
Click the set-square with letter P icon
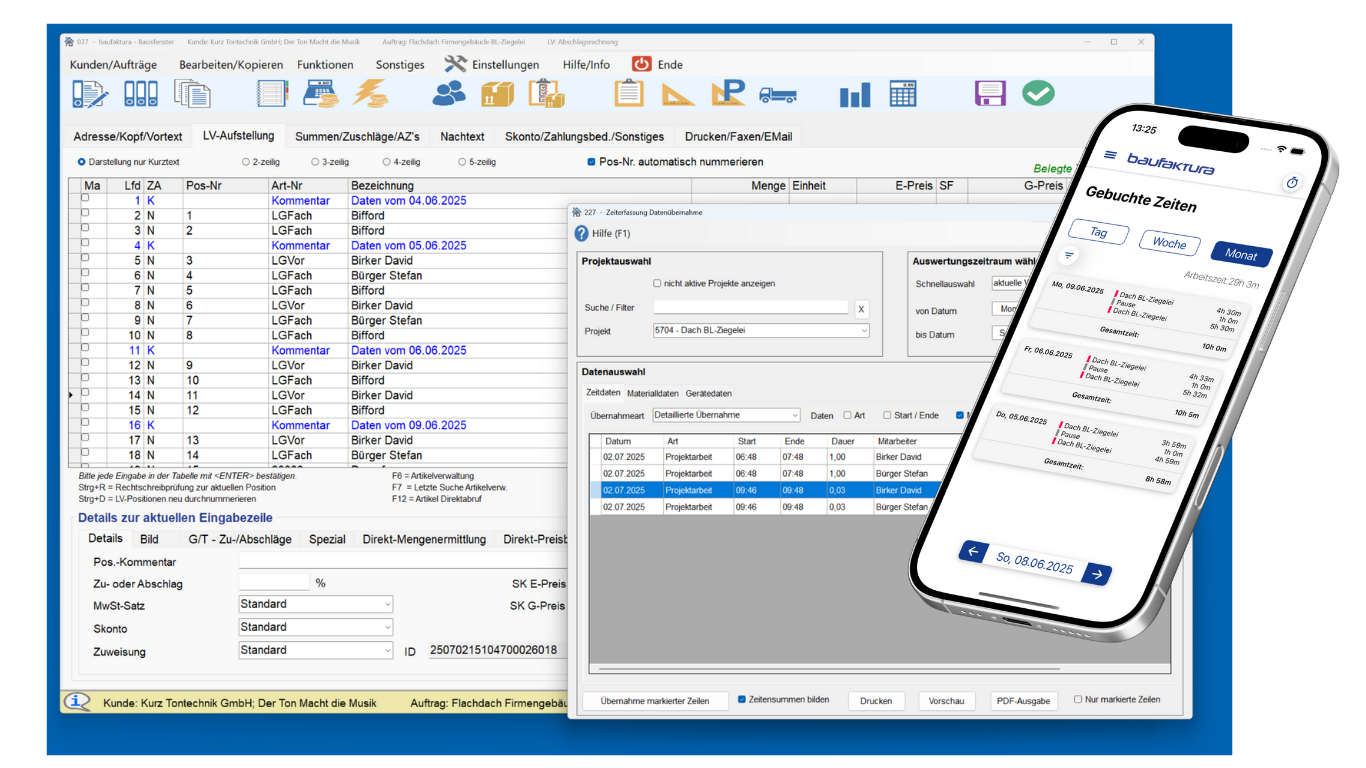tap(728, 93)
